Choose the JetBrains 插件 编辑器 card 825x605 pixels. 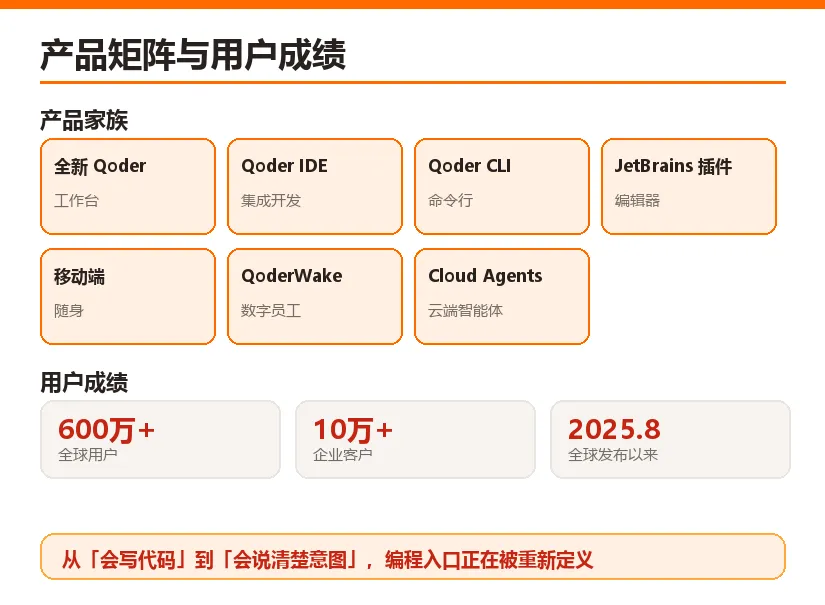689,186
